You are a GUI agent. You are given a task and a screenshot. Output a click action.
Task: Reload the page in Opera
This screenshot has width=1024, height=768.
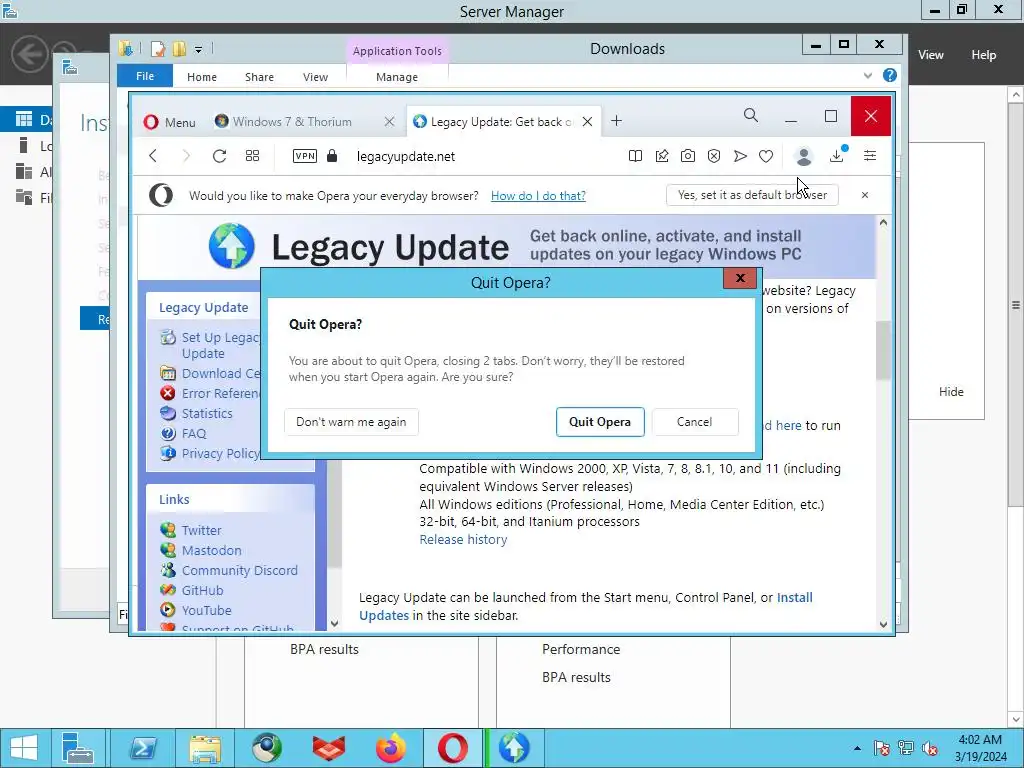click(x=219, y=156)
